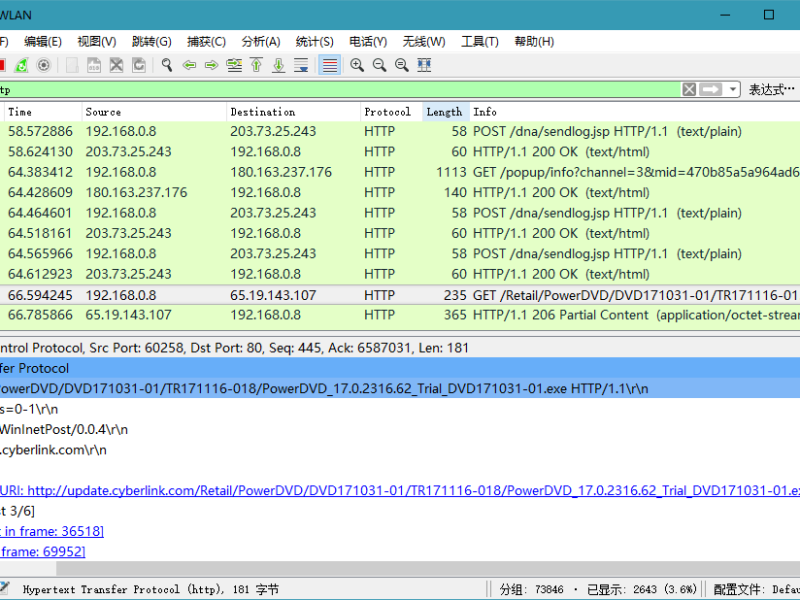Toggle packet list colorize rules icon

pos(330,65)
